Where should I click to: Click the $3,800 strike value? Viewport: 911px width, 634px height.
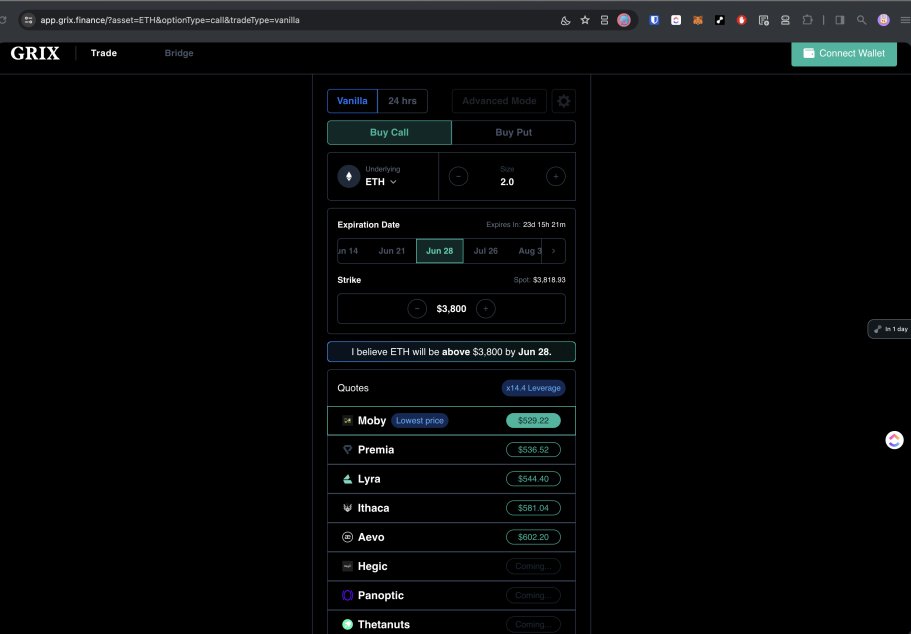coord(451,309)
